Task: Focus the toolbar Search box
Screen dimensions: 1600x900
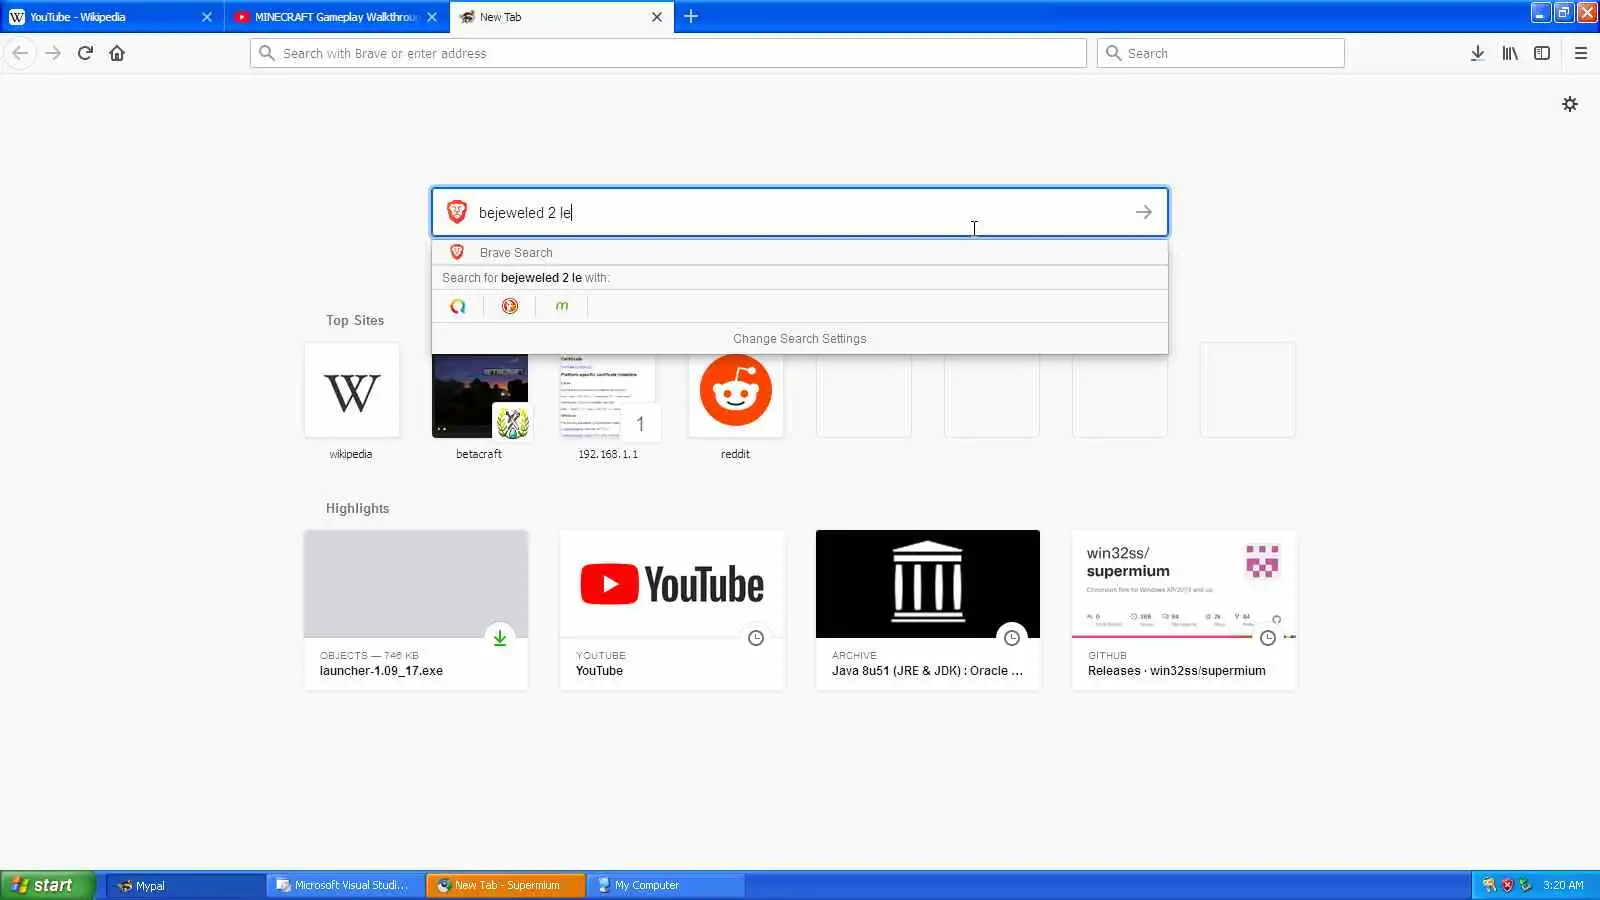Action: [1221, 53]
